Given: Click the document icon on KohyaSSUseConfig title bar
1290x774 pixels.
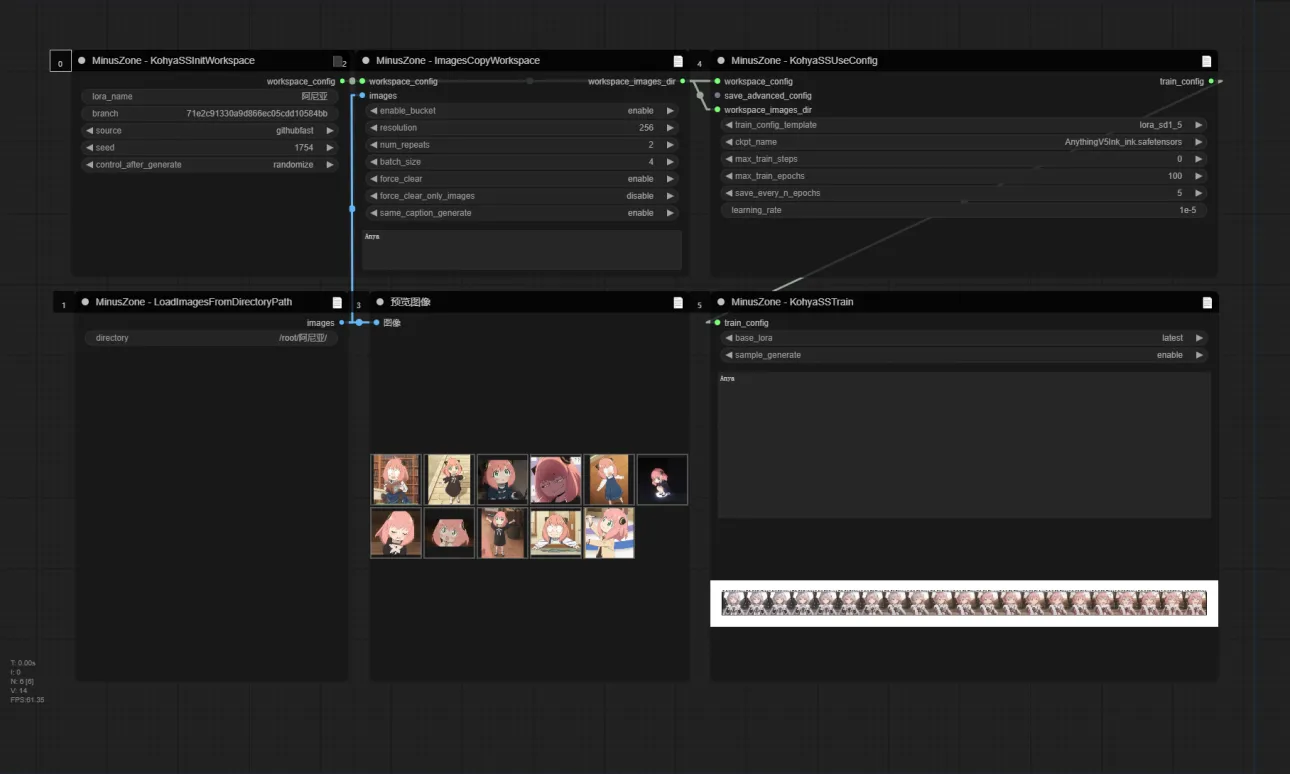Looking at the screenshot, I should (x=1206, y=61).
